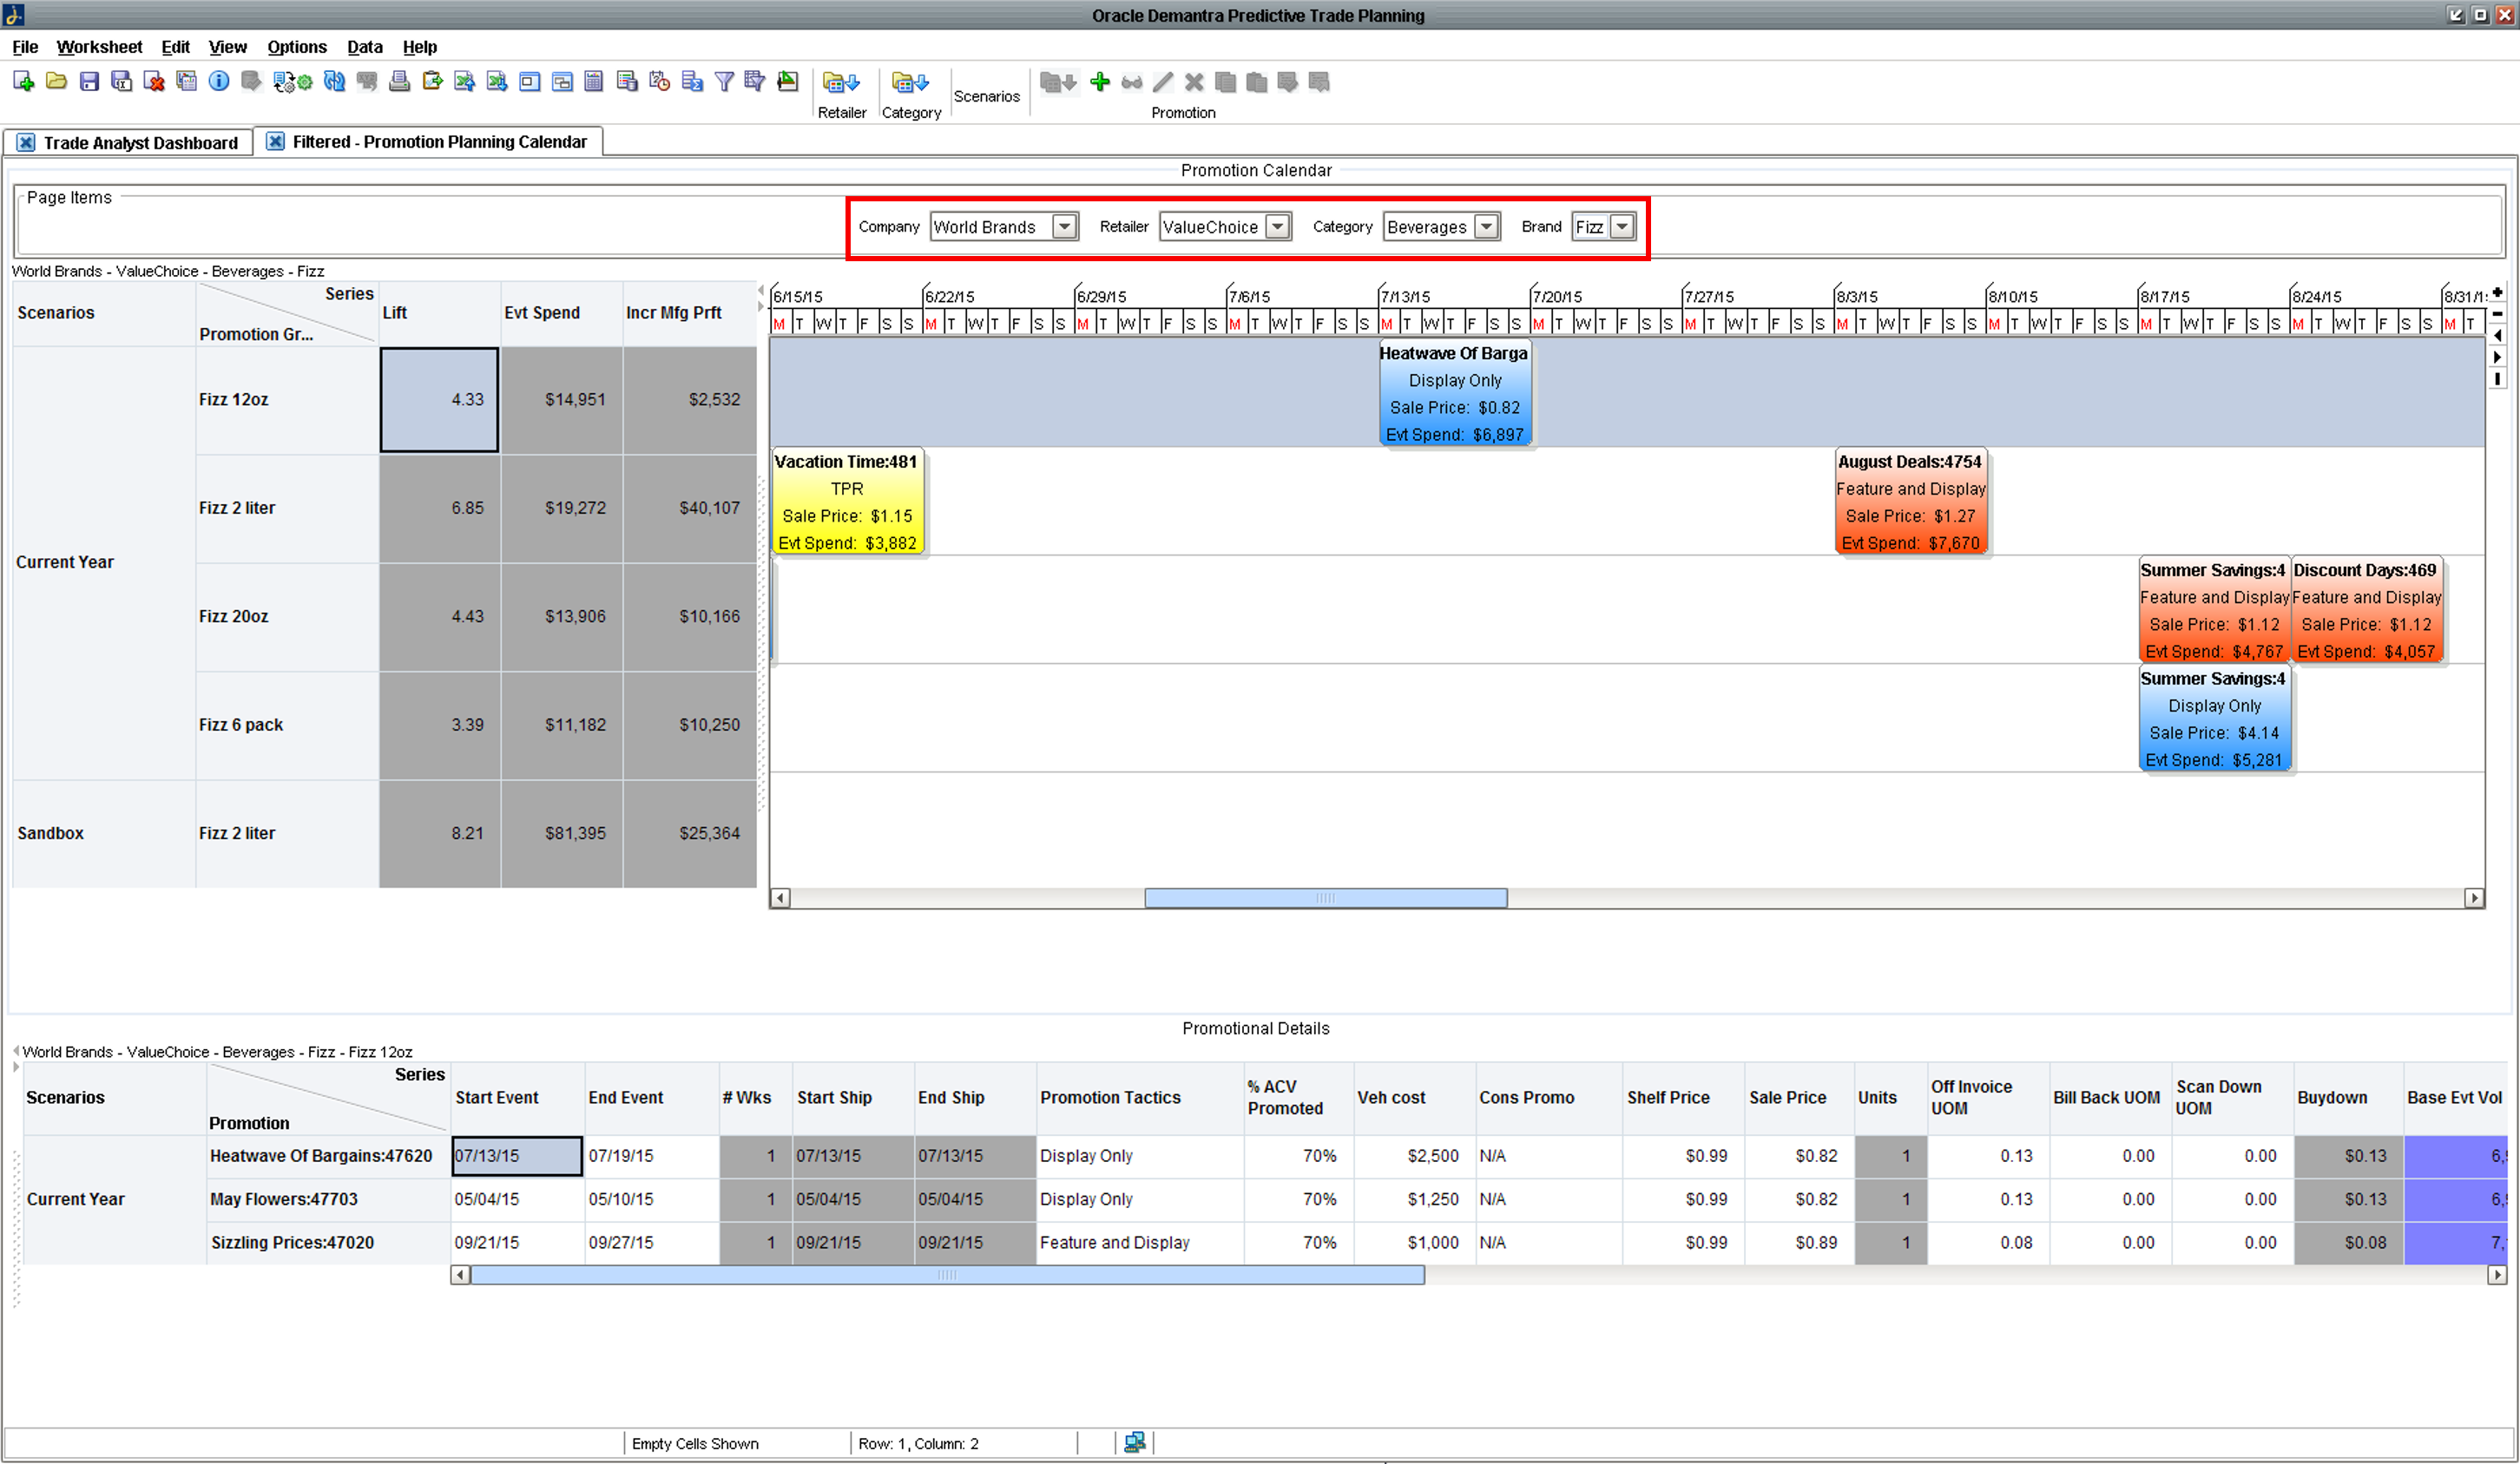The height and width of the screenshot is (1464, 2520).
Task: Click the Filter funnel icon
Action: point(724,82)
